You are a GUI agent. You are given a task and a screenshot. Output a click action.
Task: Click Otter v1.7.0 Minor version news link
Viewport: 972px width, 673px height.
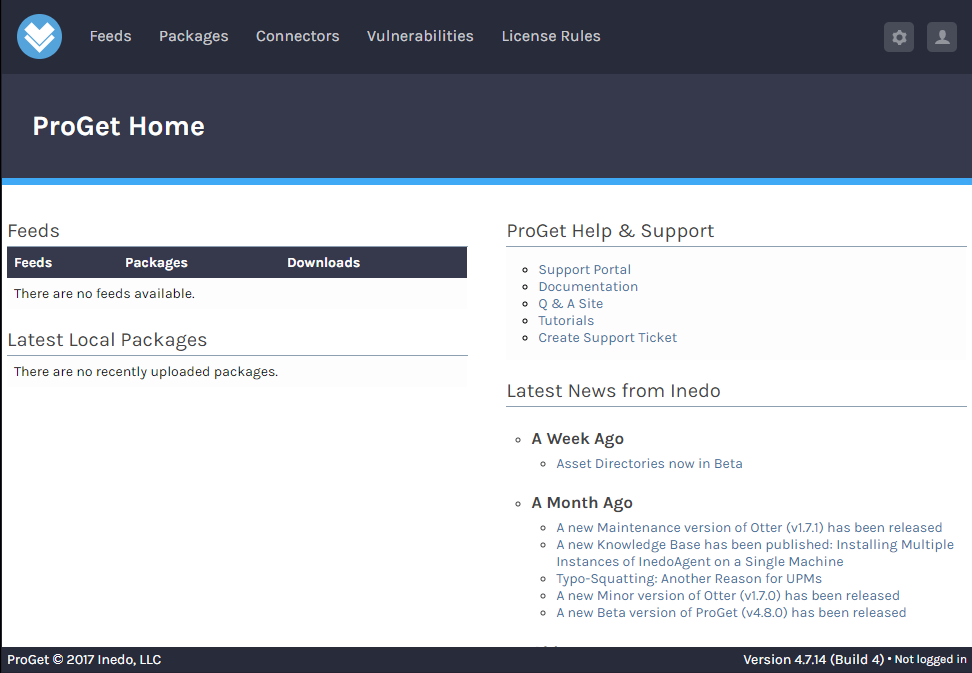click(727, 596)
